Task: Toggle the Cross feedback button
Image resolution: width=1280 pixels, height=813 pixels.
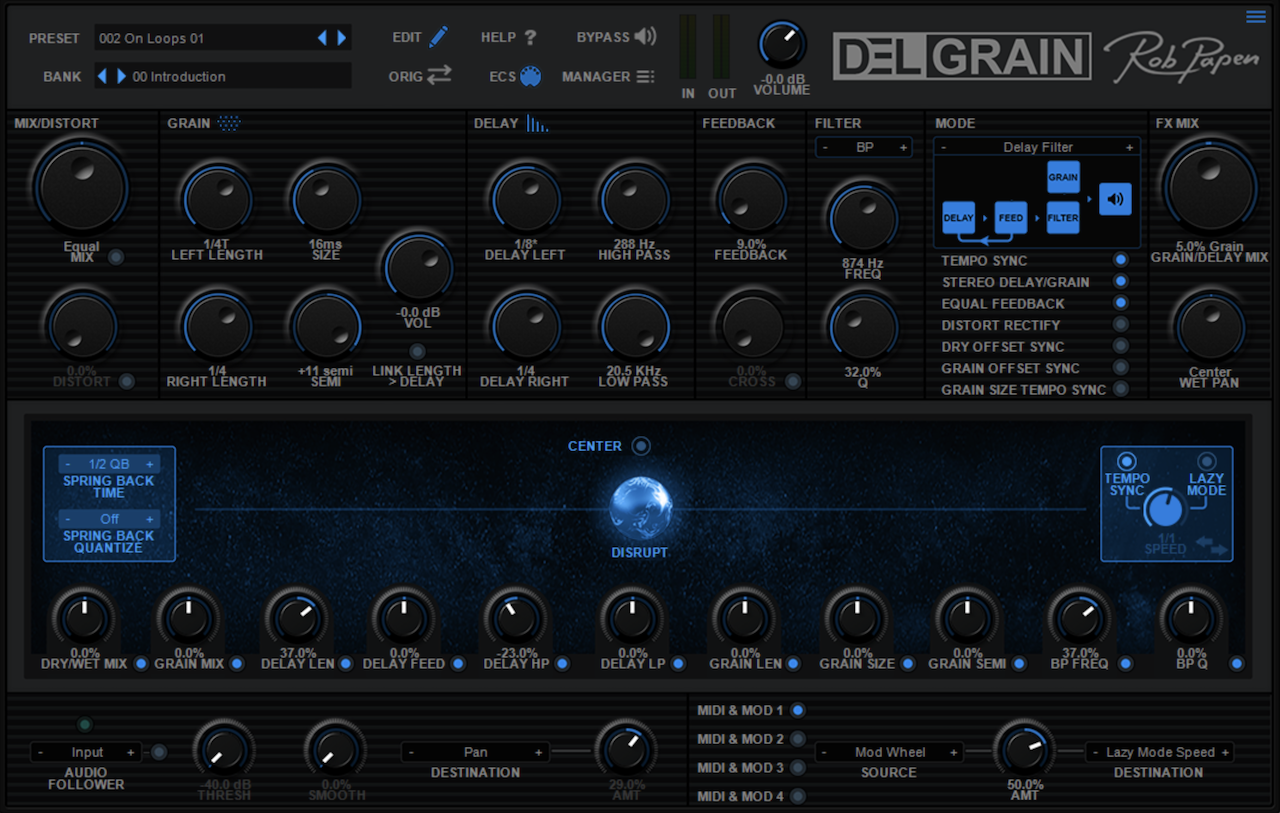Action: (793, 381)
